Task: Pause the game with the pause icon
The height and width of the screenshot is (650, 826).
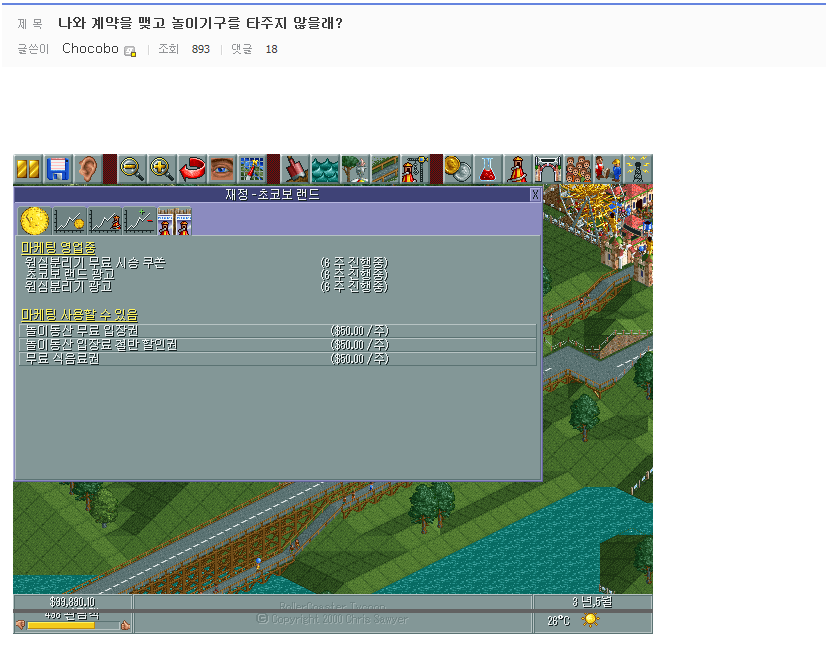Action: pos(28,169)
